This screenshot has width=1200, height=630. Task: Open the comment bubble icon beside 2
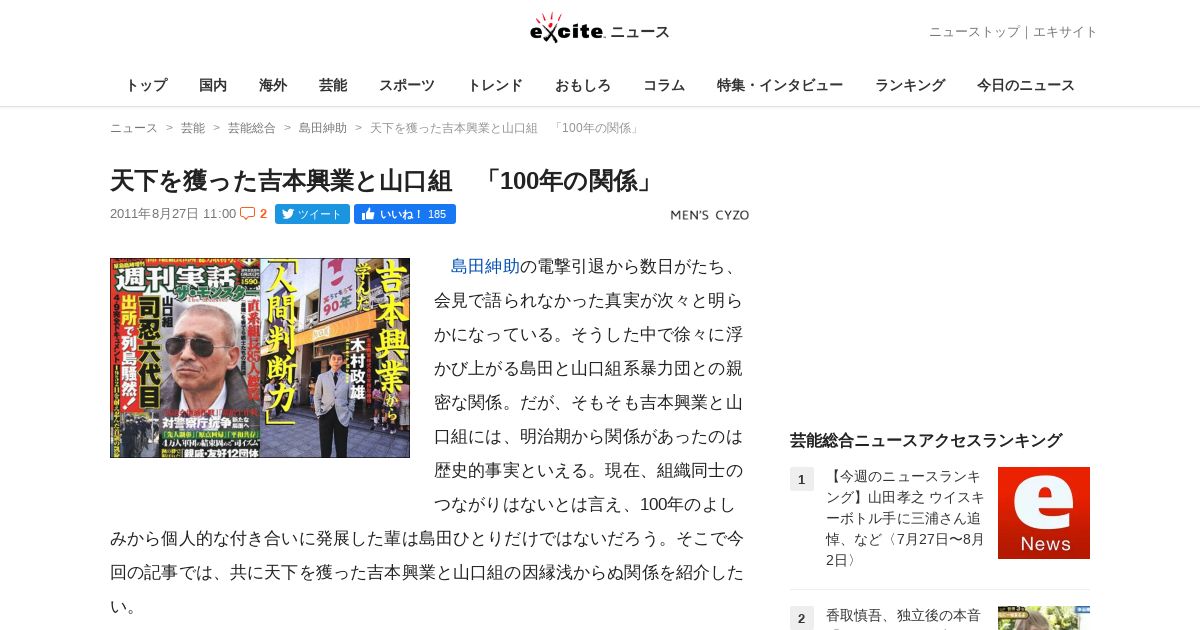247,213
